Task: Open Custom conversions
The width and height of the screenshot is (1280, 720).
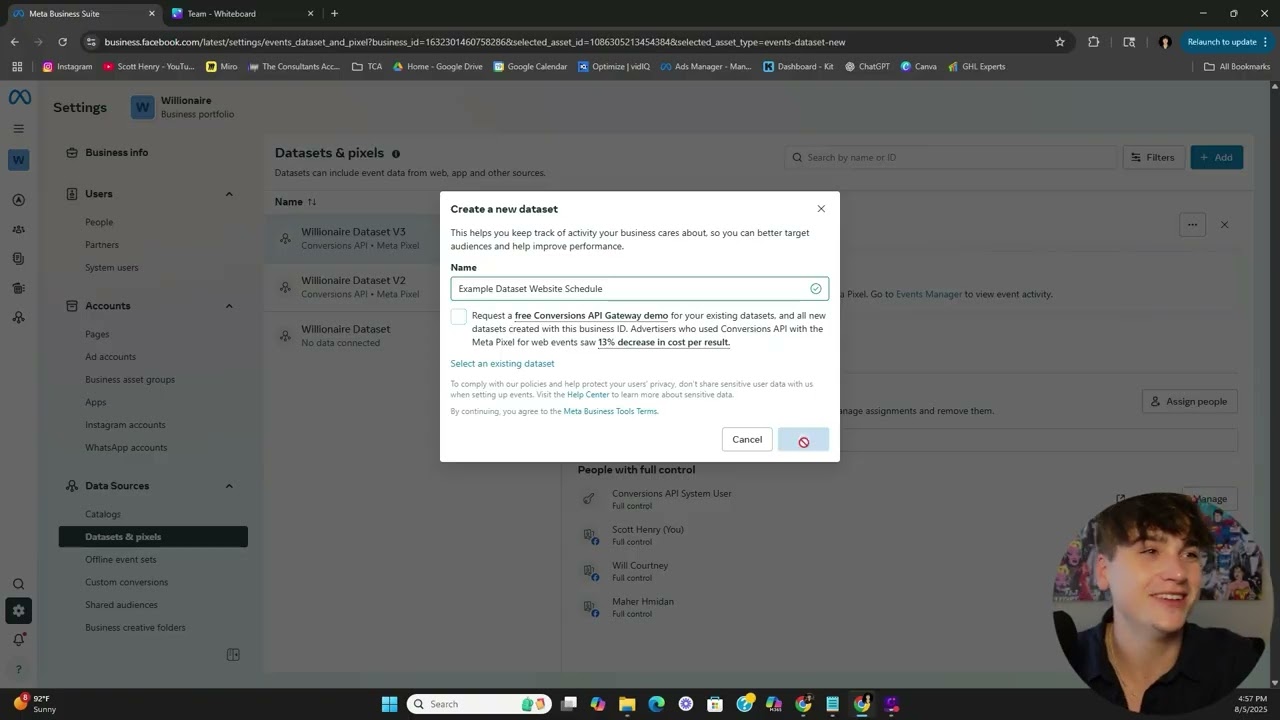Action: click(126, 582)
